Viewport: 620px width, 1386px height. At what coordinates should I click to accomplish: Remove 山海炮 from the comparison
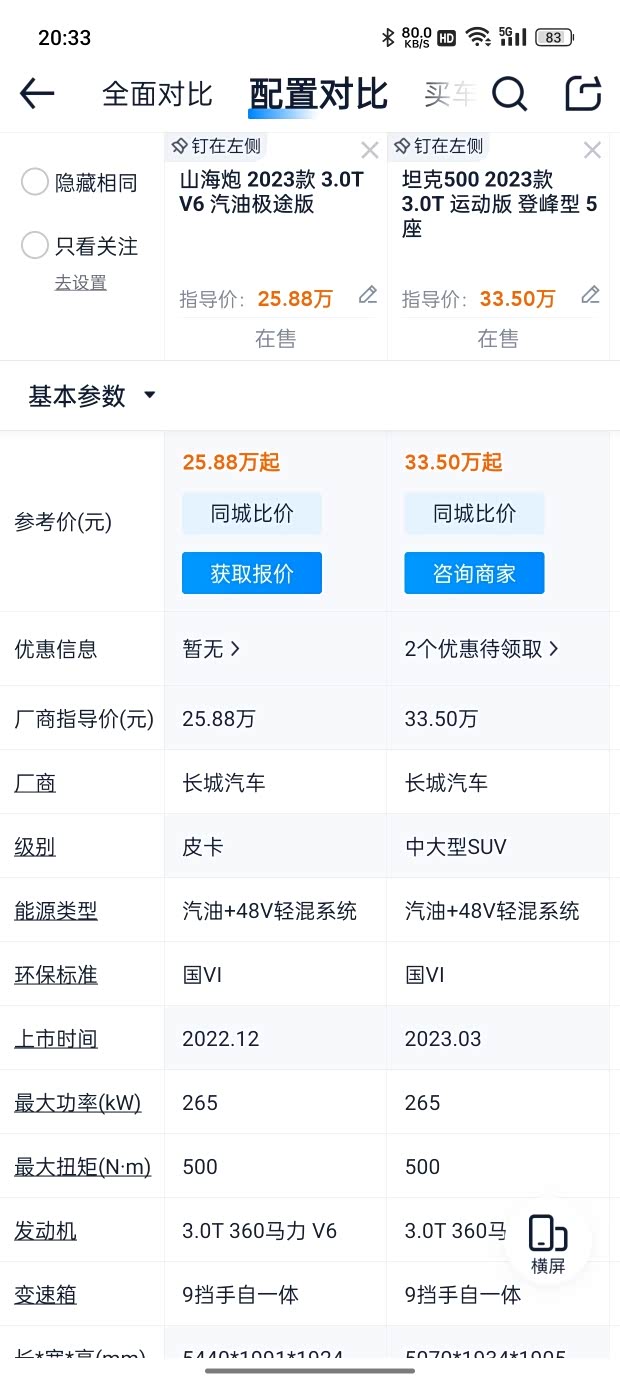click(x=369, y=150)
